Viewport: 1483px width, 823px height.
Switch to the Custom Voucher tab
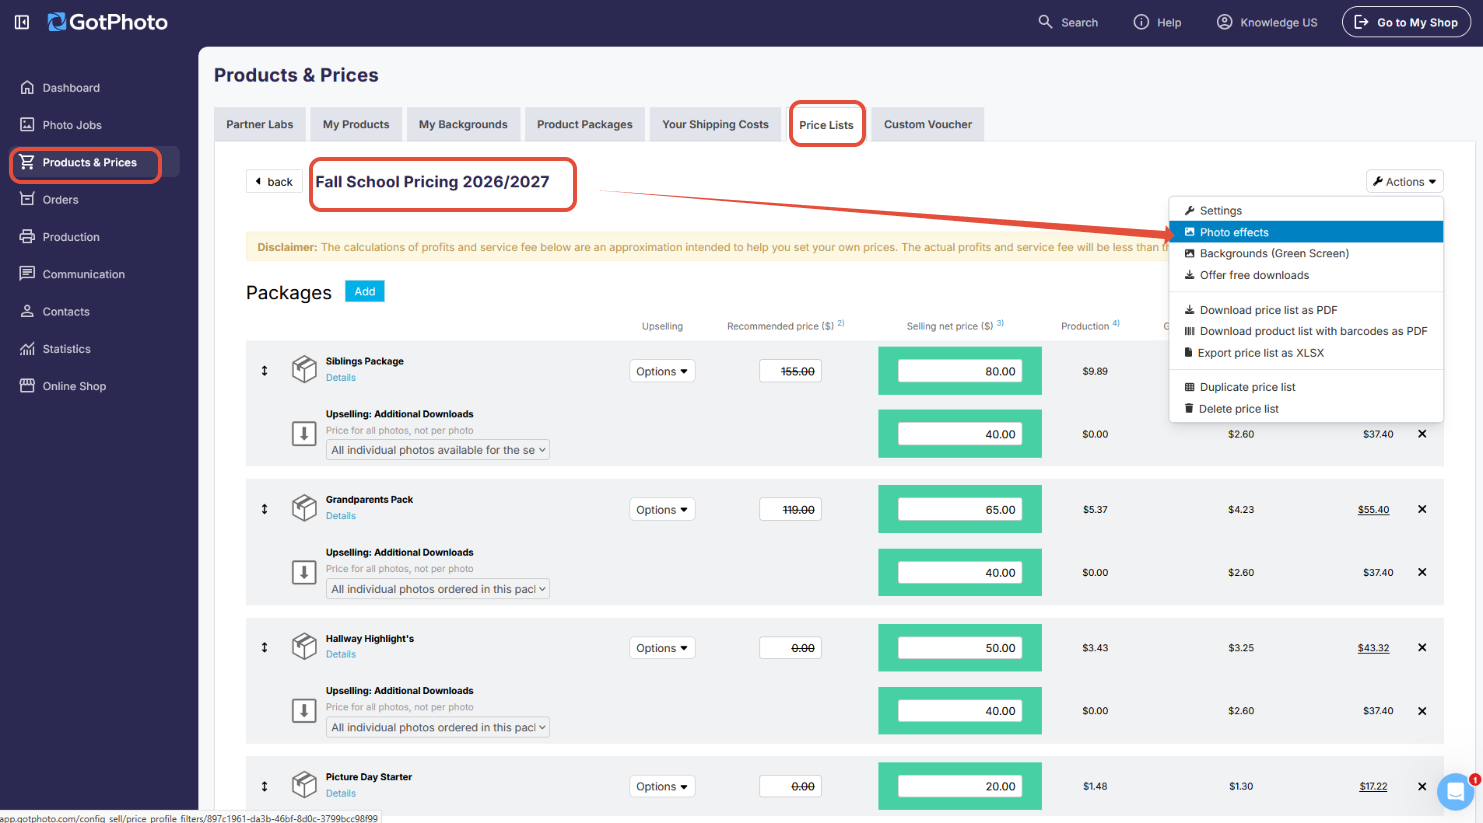[x=928, y=124]
